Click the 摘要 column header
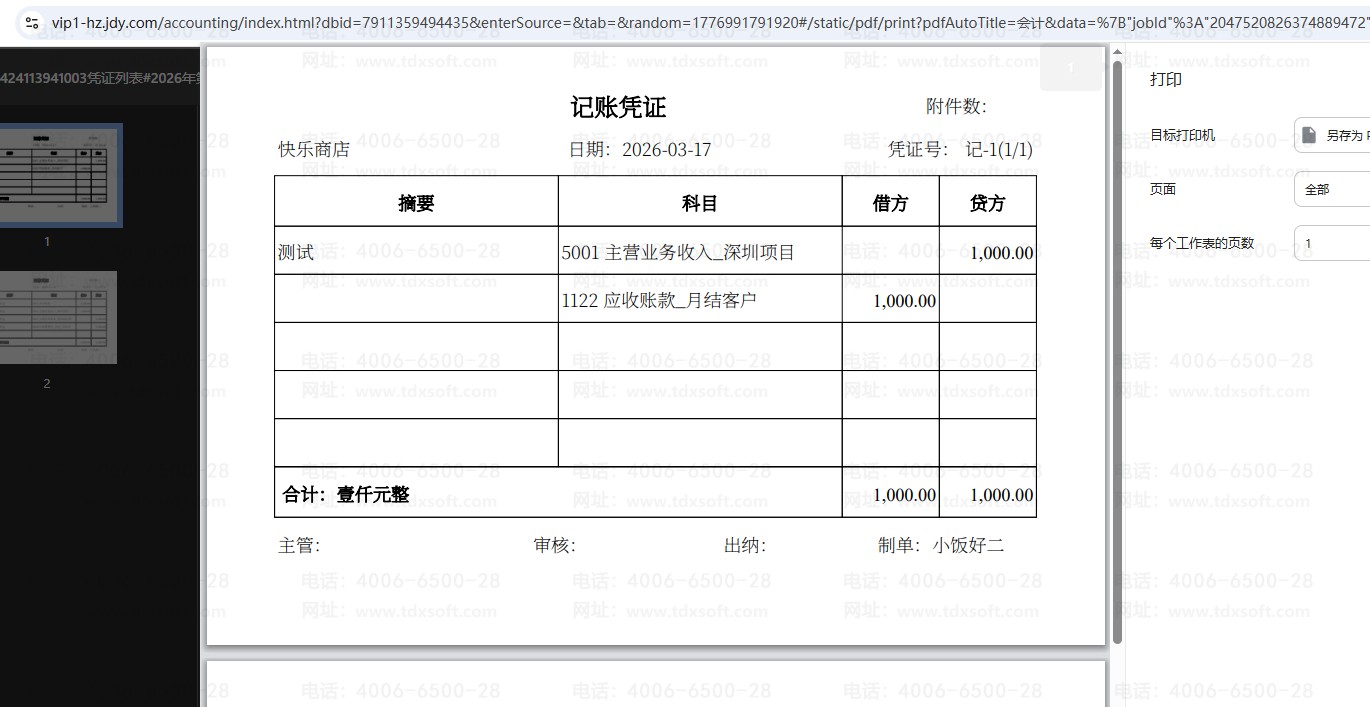 pyautogui.click(x=416, y=203)
